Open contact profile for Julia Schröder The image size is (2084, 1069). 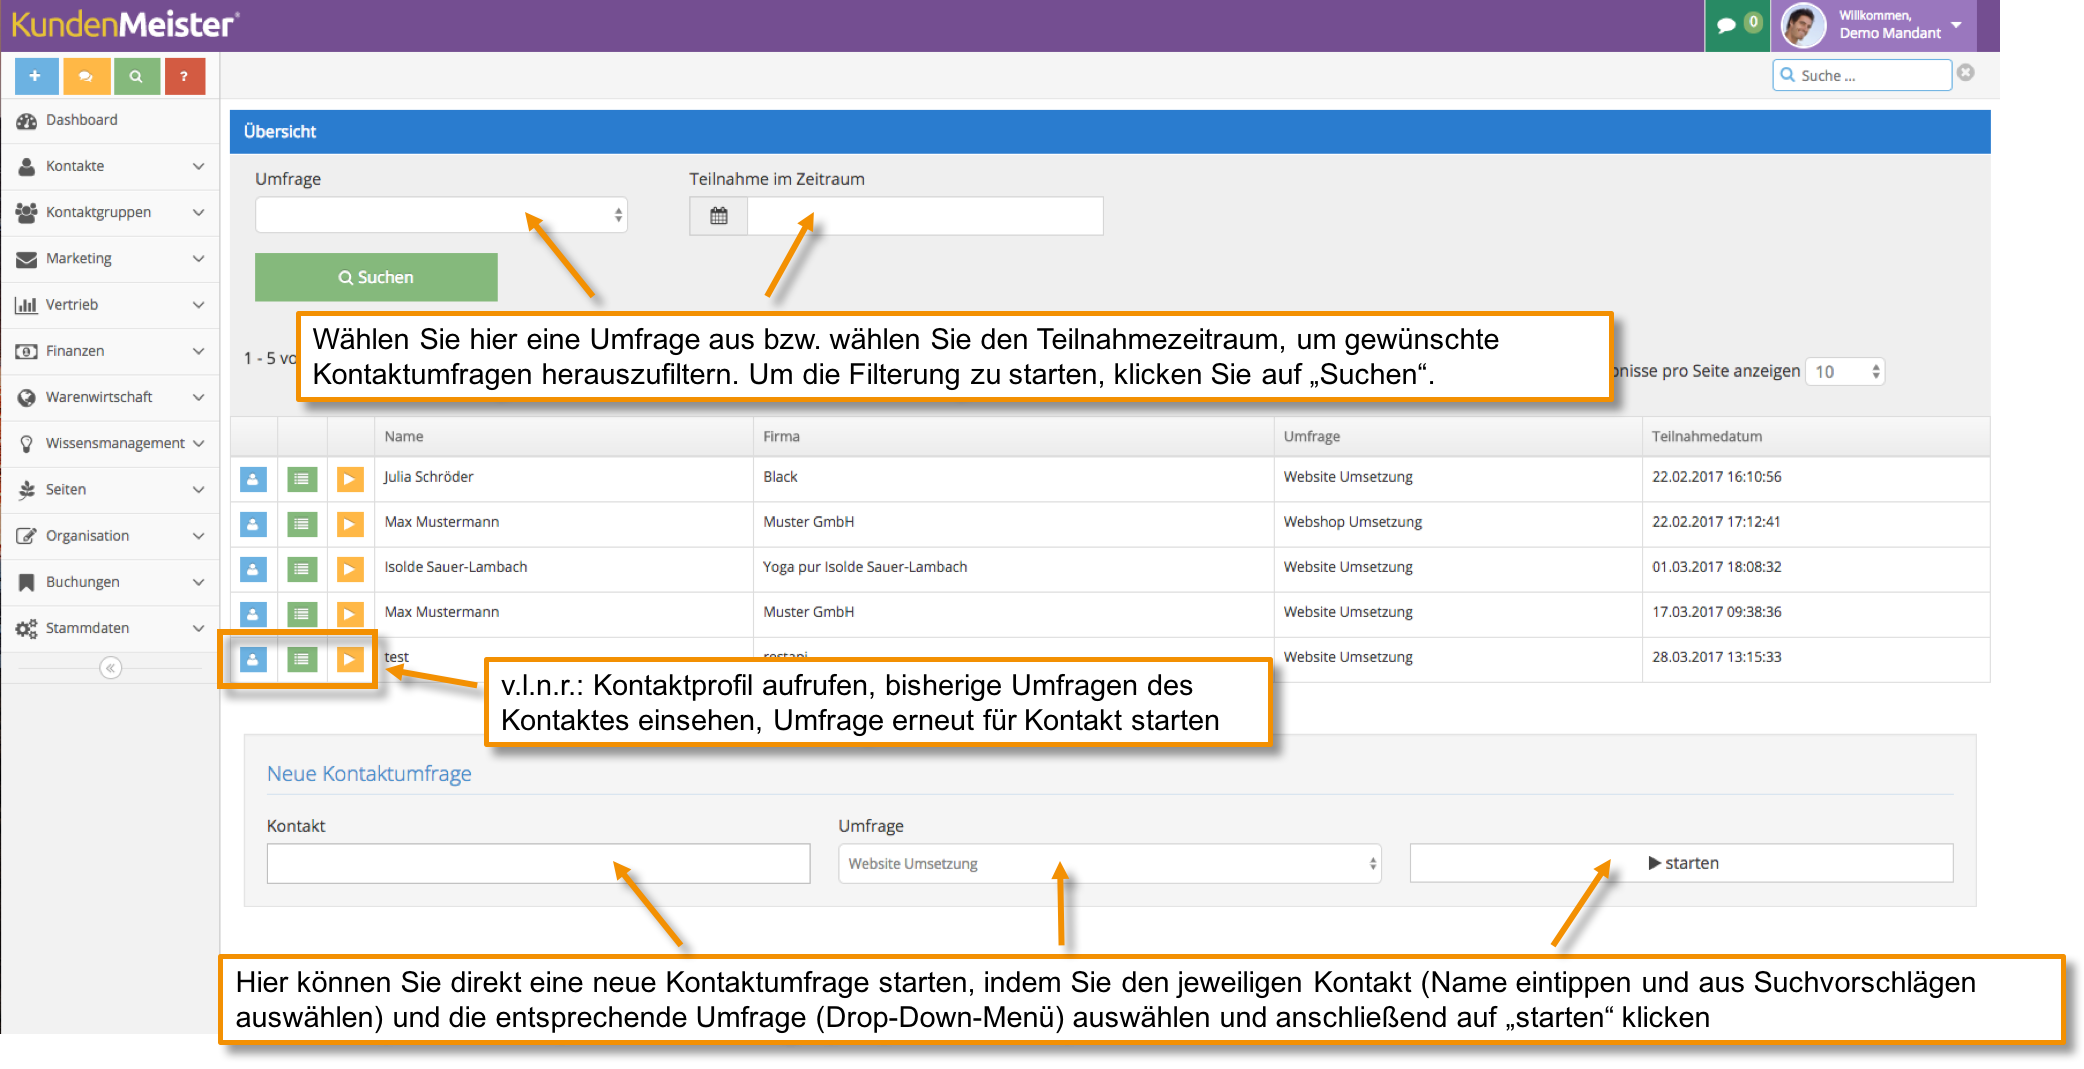coord(253,479)
